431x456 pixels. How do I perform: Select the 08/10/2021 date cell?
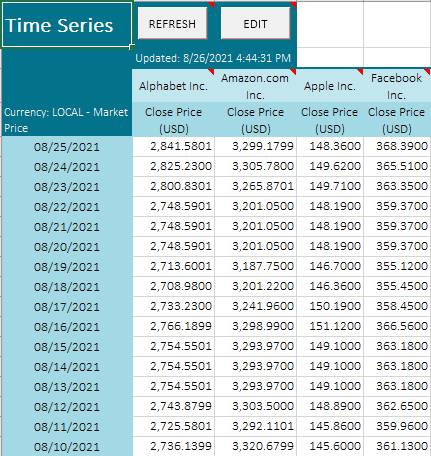67,447
